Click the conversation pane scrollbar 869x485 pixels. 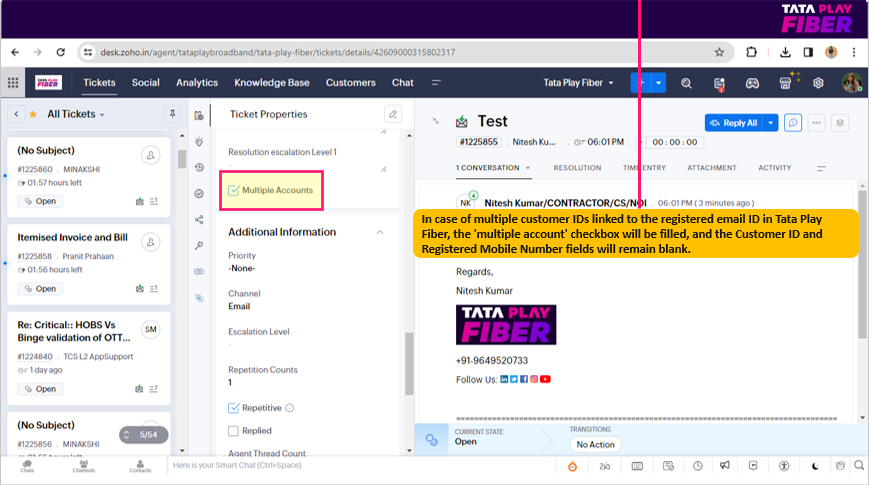862,263
